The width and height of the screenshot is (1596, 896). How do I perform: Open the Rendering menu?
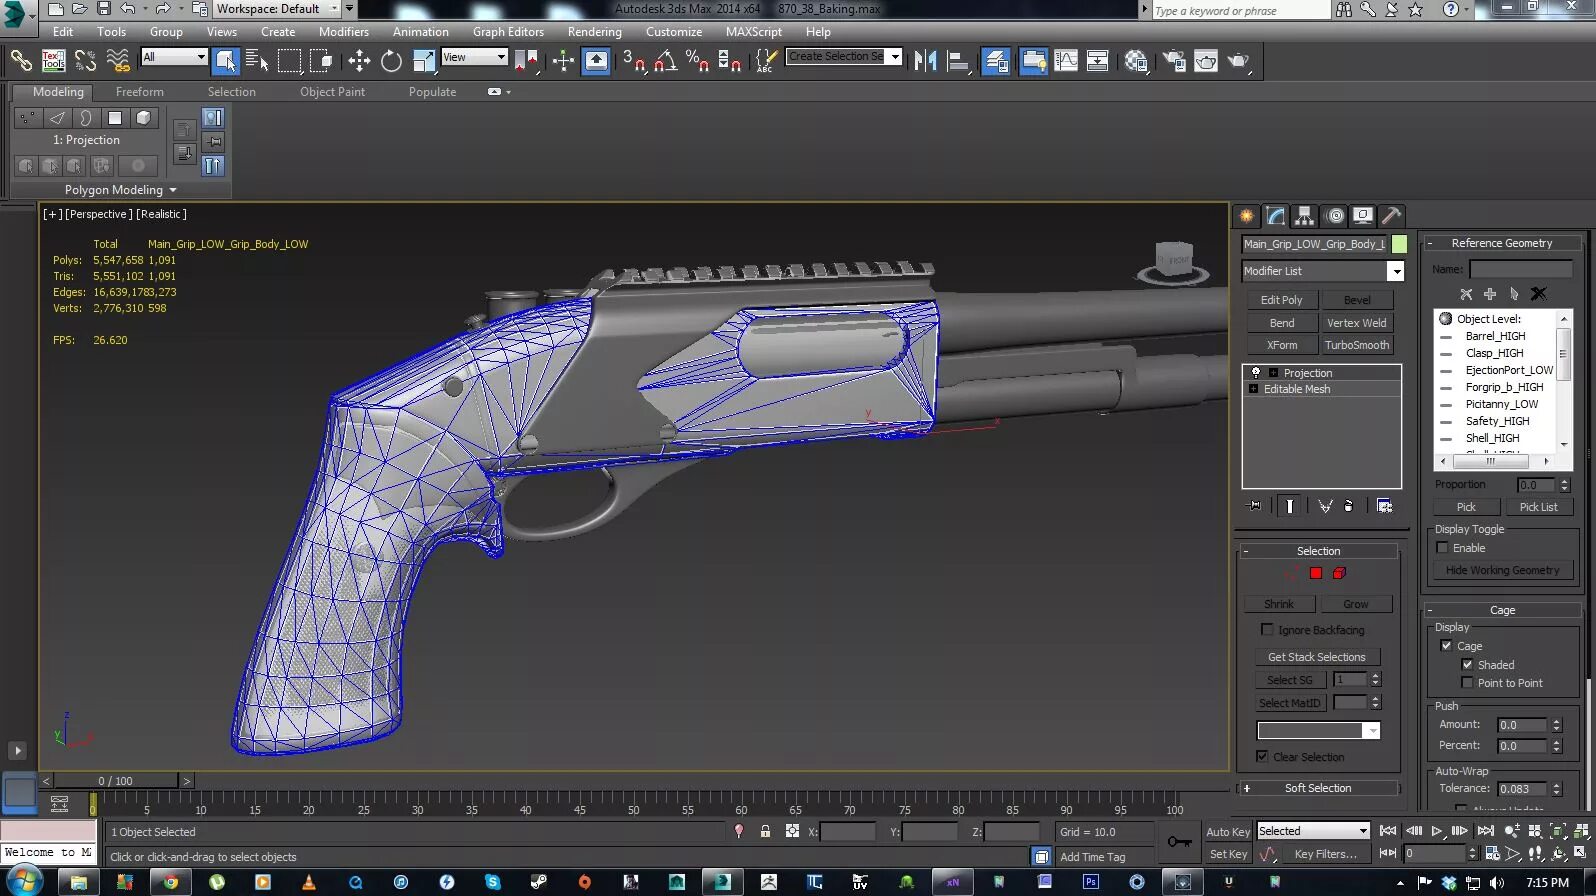pyautogui.click(x=595, y=32)
